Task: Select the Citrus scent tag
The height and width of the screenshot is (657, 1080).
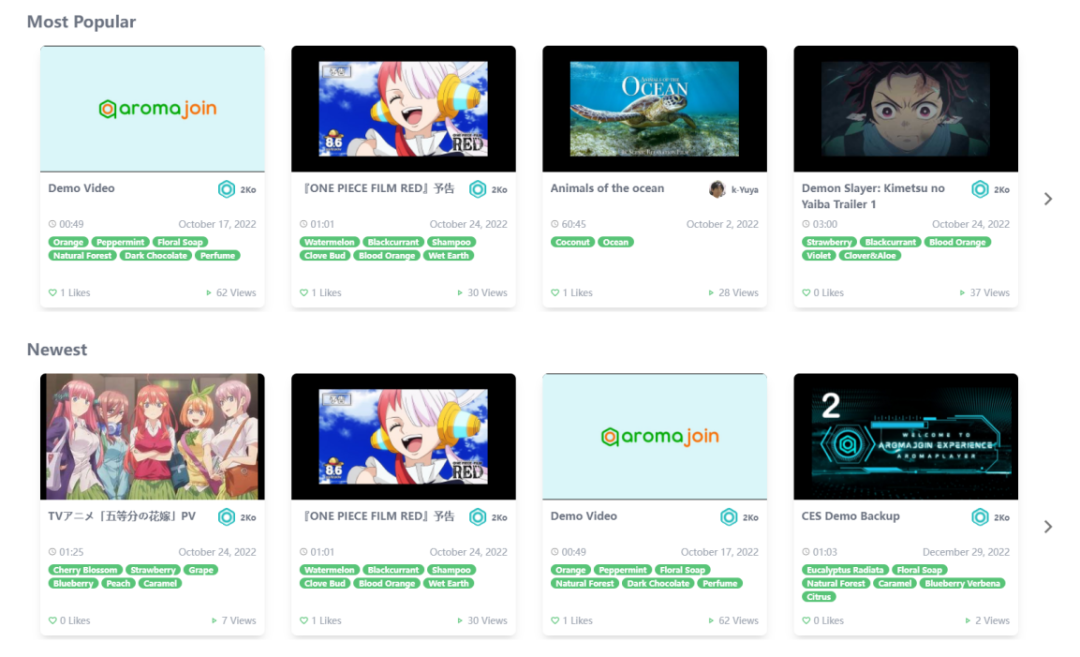Action: point(819,596)
